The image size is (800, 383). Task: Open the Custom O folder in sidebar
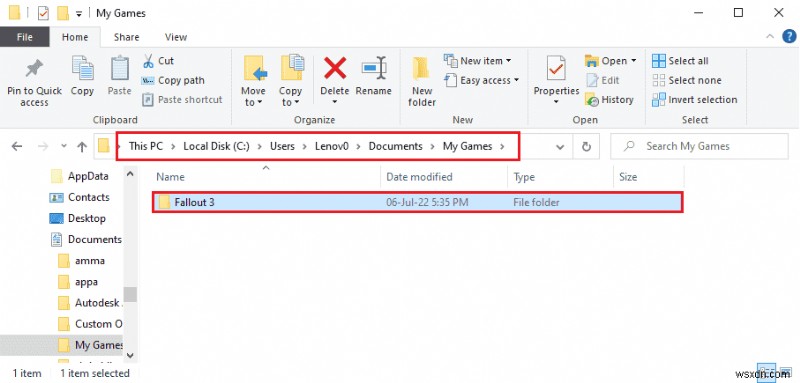coord(89,324)
